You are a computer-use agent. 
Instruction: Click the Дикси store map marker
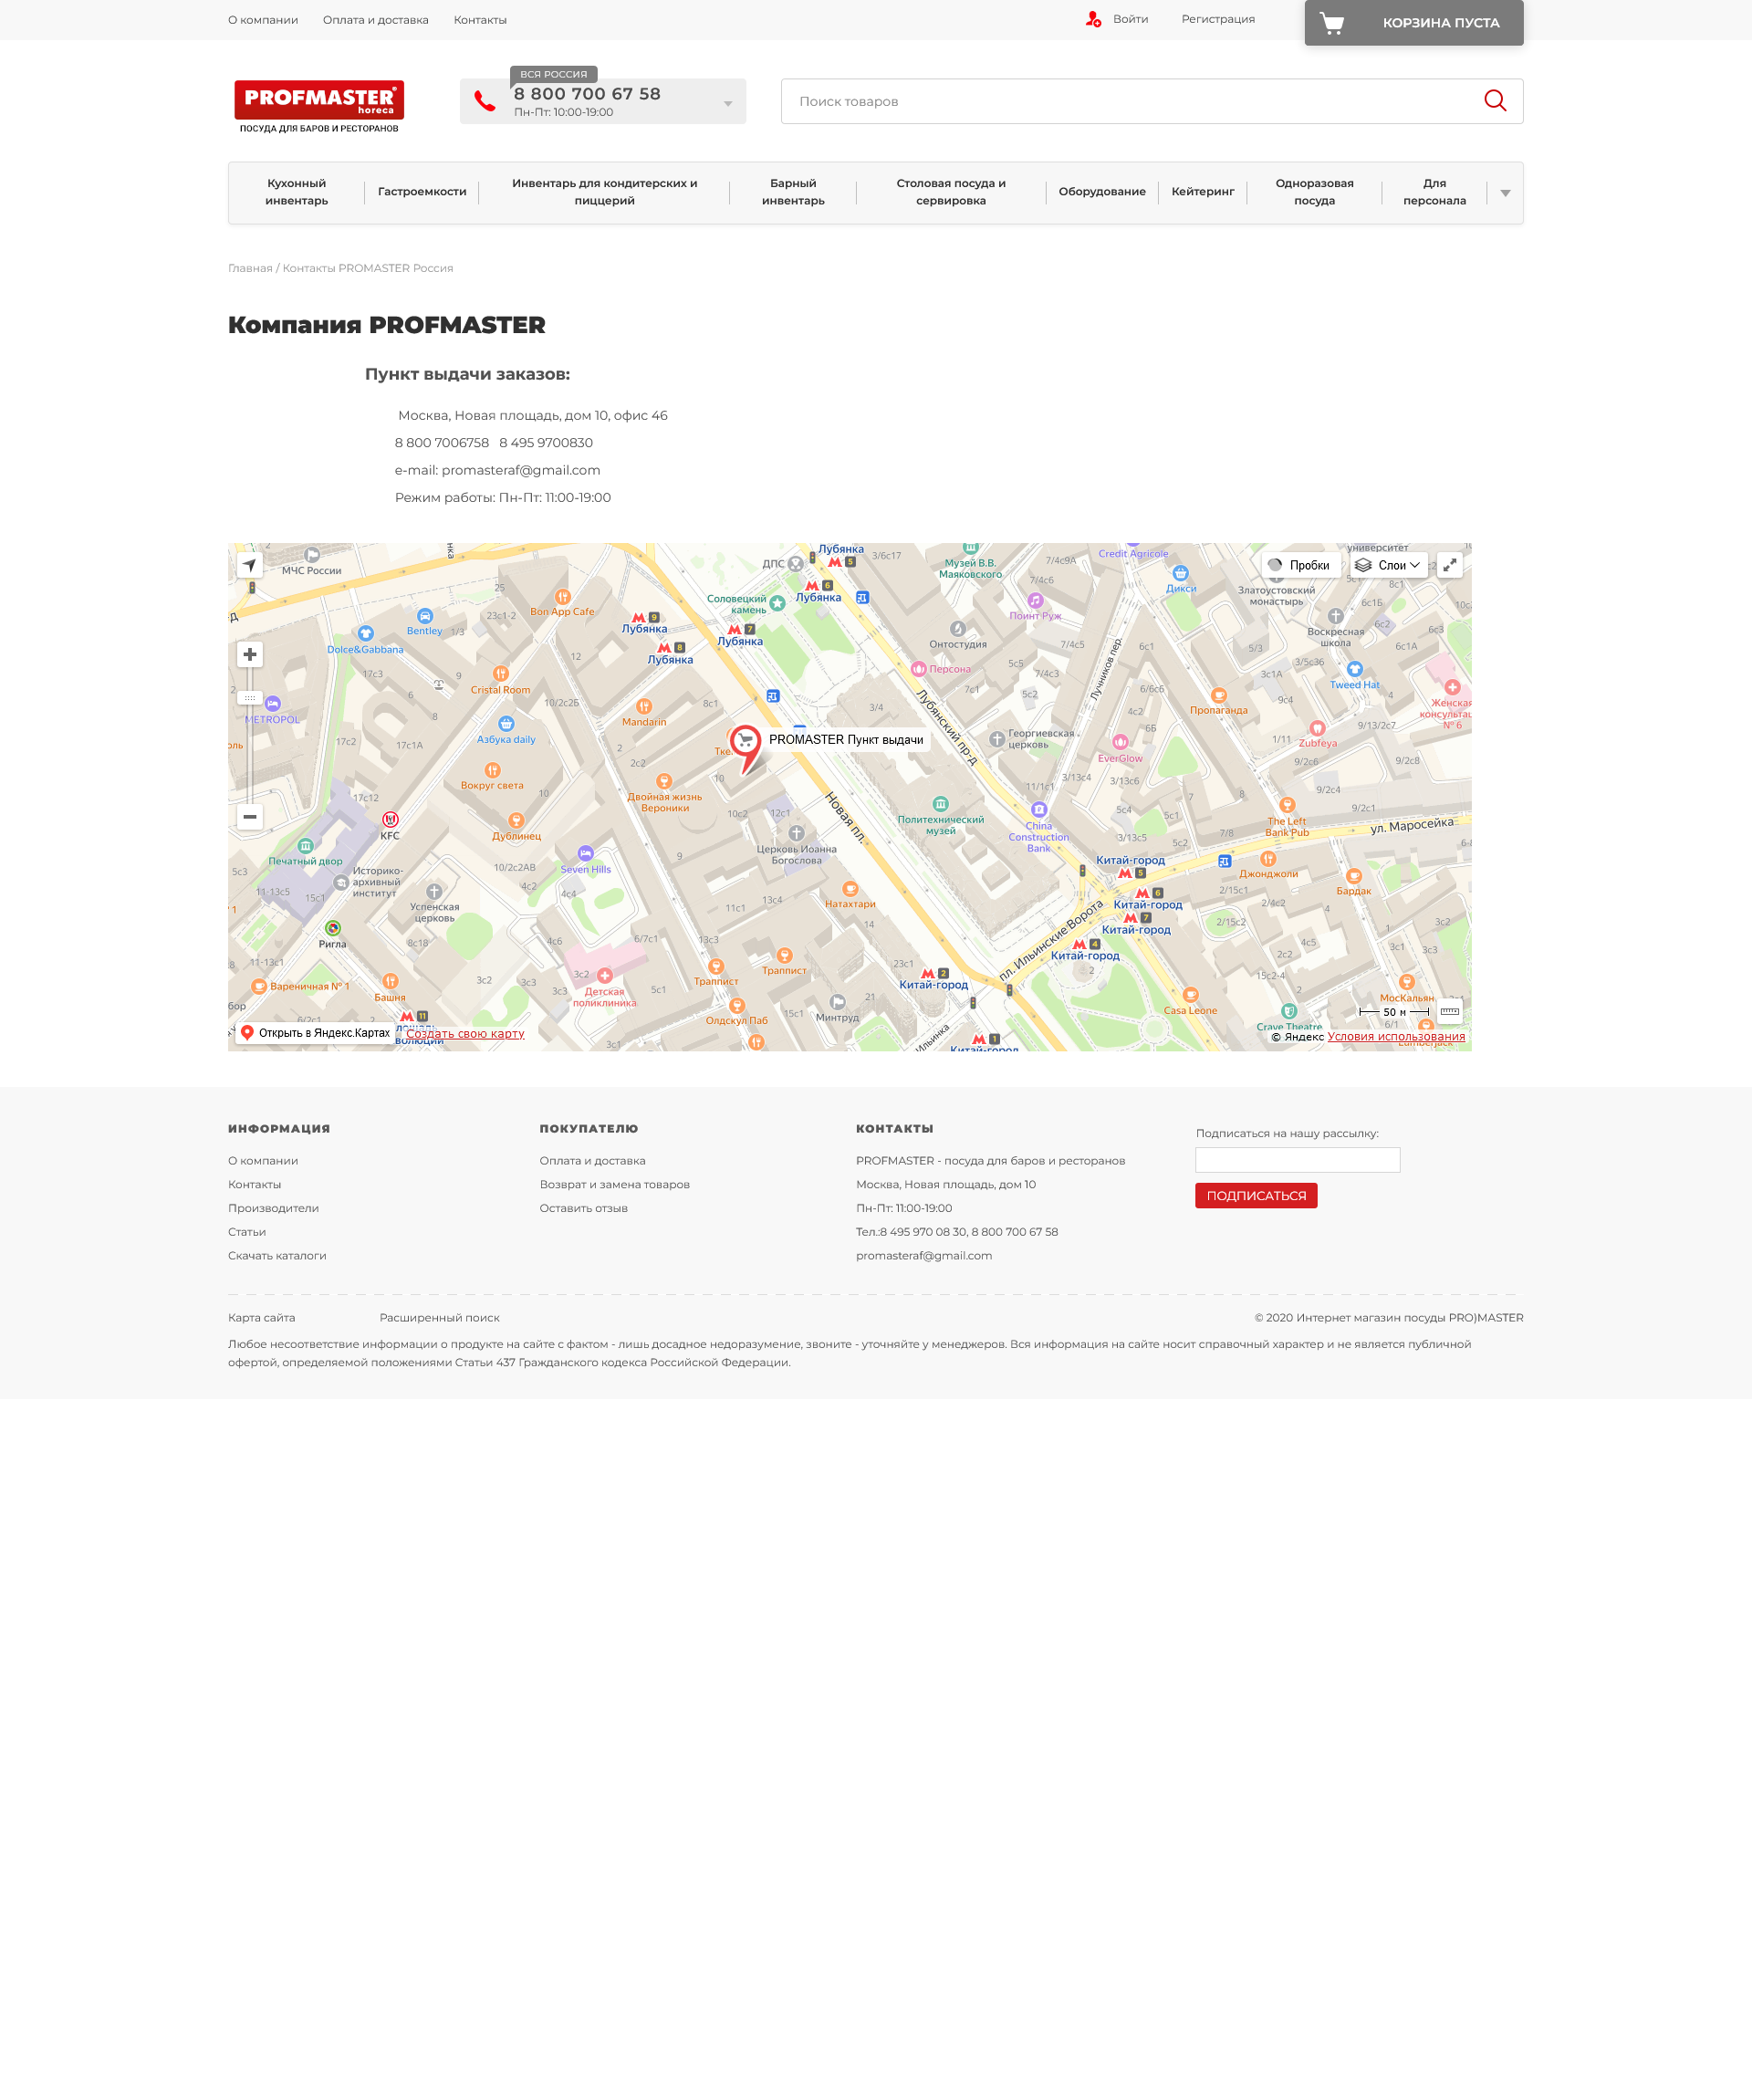tap(1181, 573)
